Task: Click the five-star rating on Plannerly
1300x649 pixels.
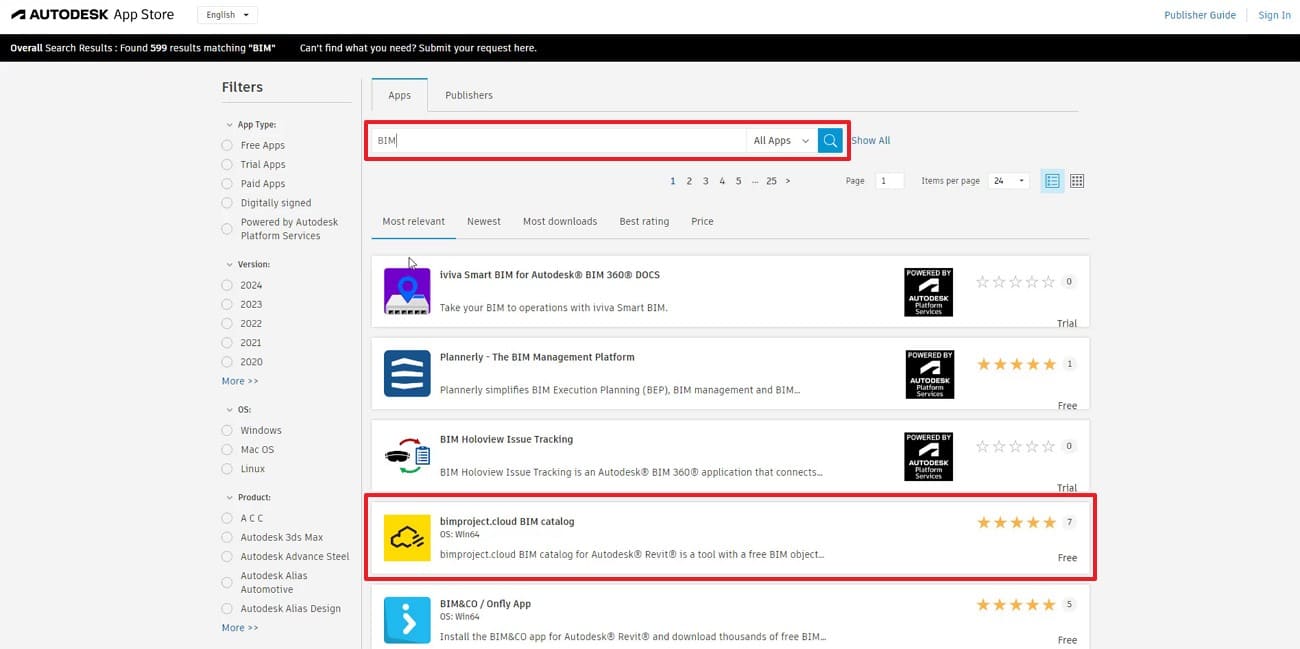Action: [x=1016, y=365]
